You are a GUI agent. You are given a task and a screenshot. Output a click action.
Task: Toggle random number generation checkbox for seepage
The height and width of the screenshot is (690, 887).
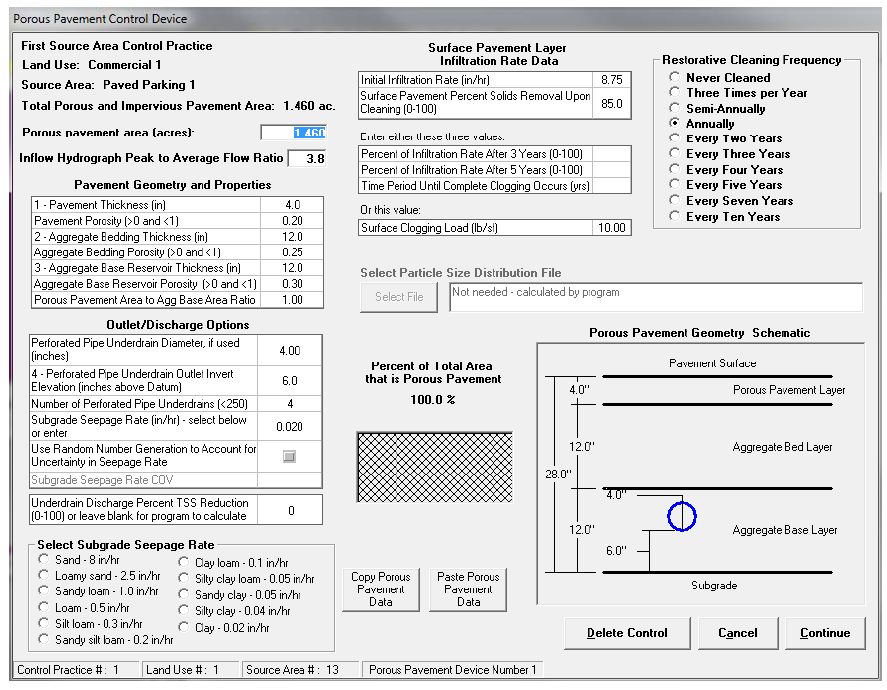pos(289,456)
